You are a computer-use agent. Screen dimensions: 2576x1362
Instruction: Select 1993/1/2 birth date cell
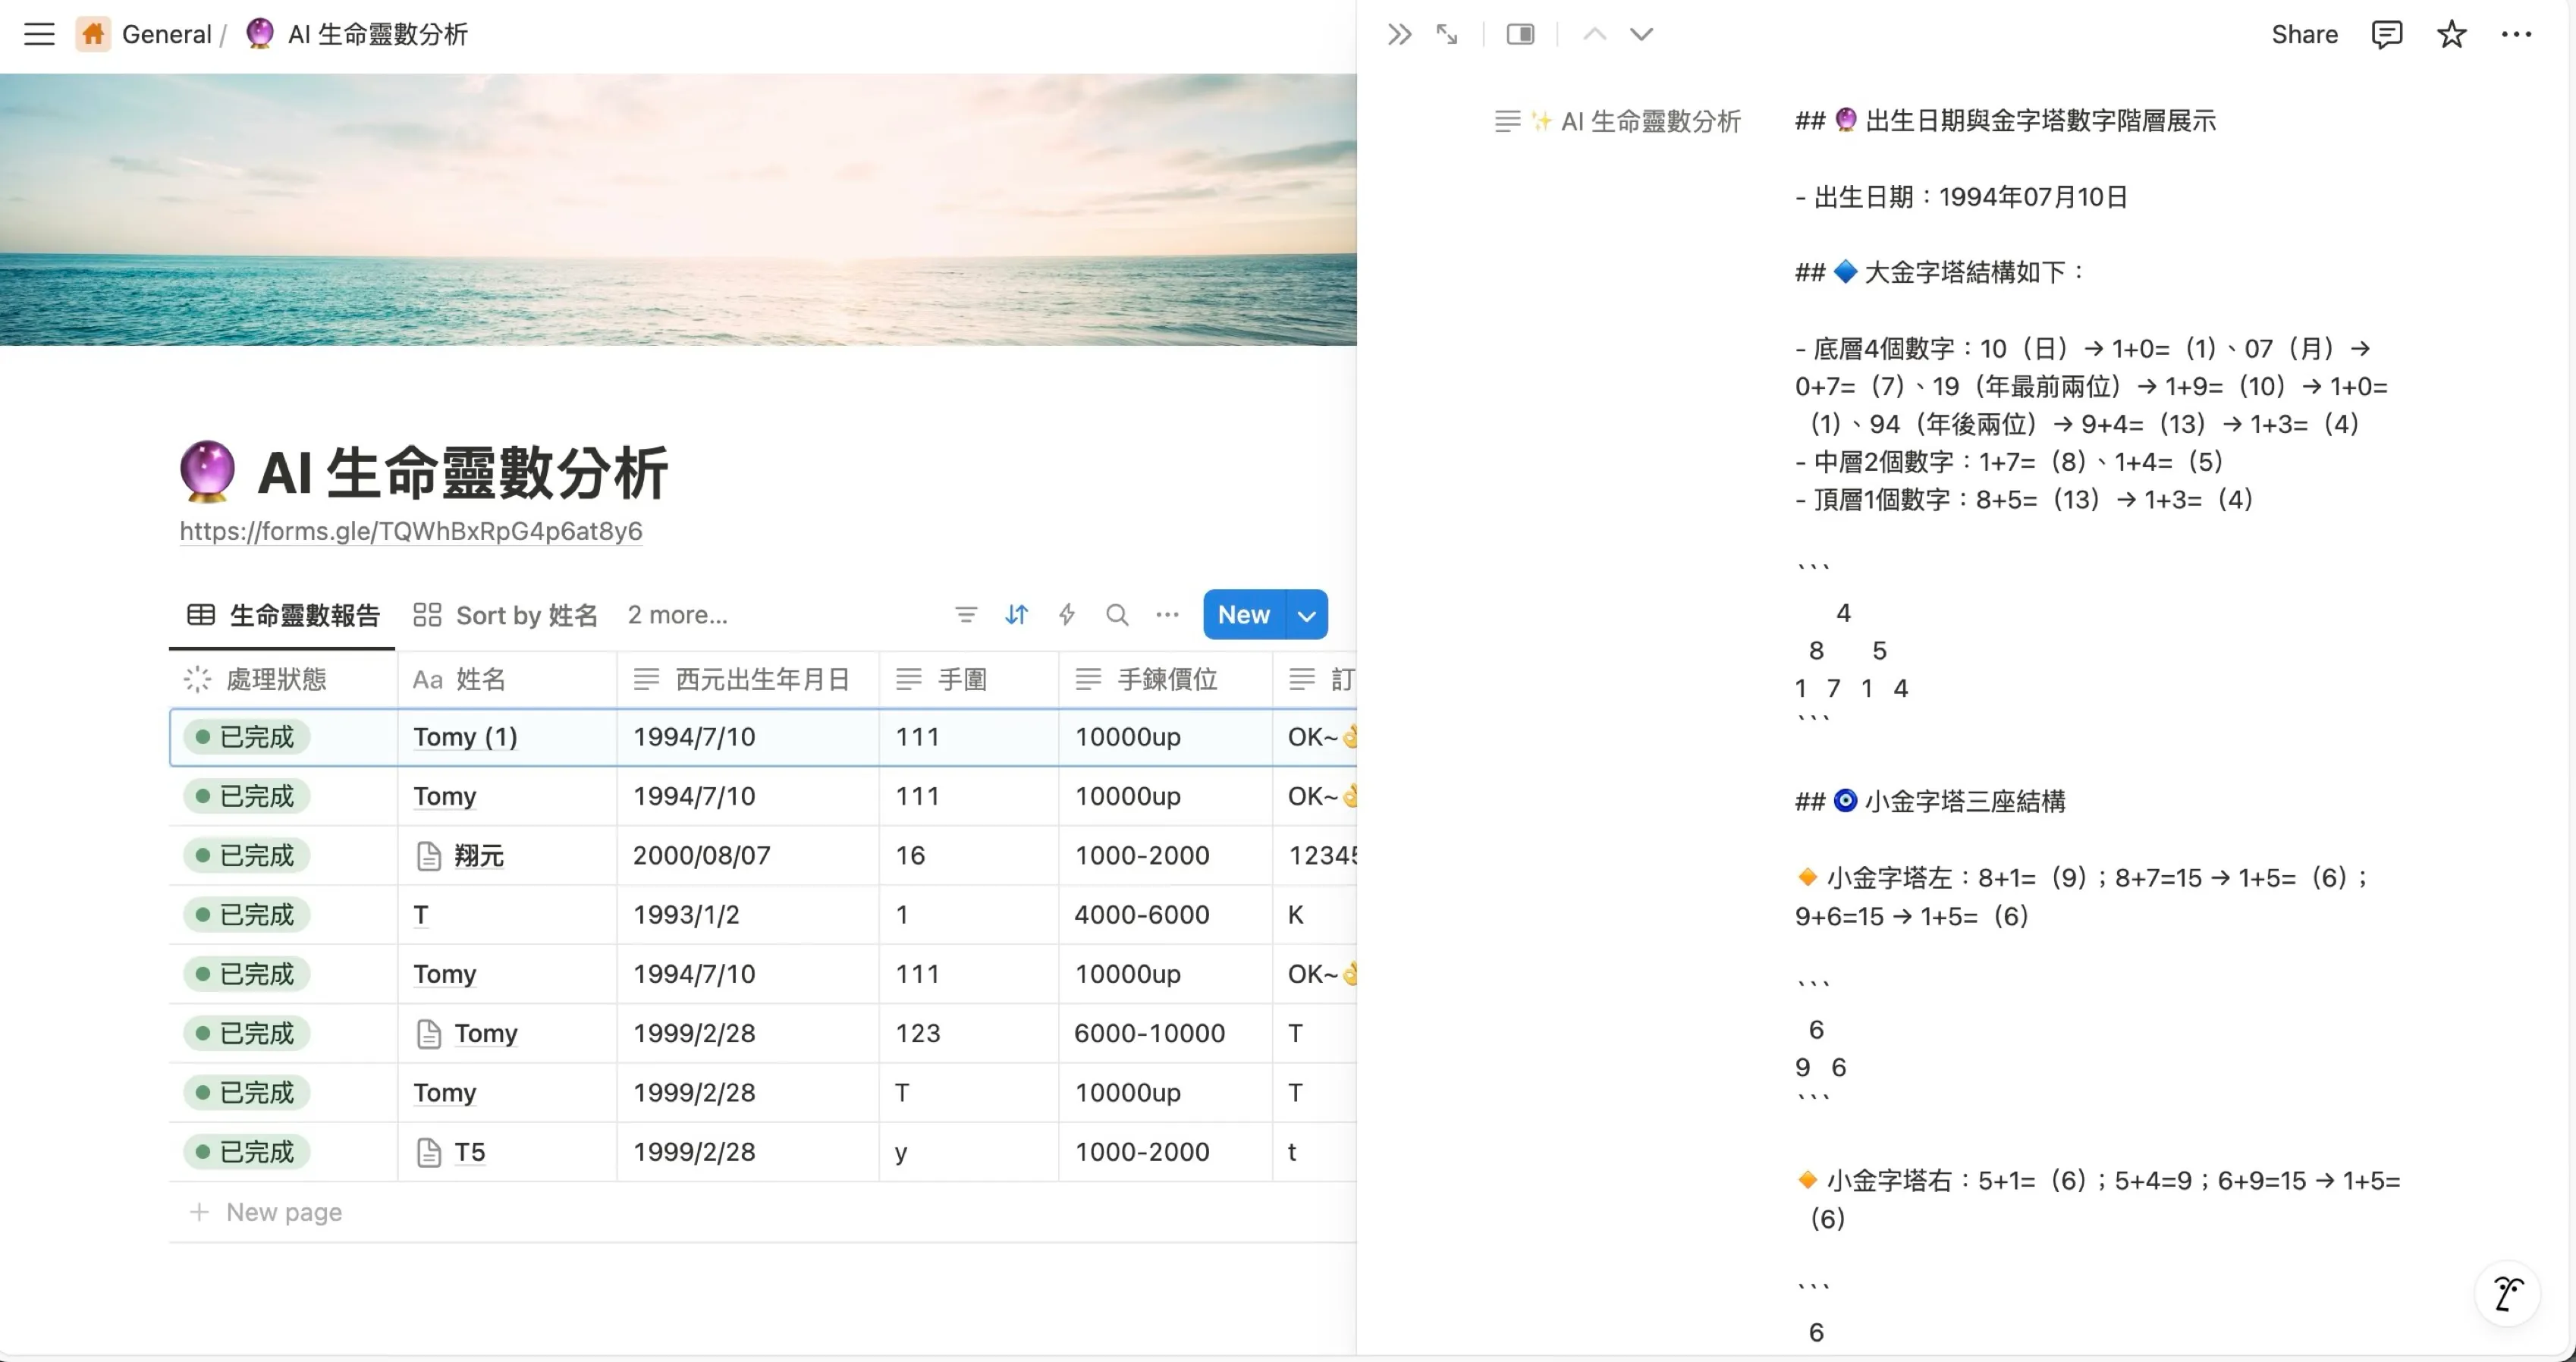[x=748, y=915]
